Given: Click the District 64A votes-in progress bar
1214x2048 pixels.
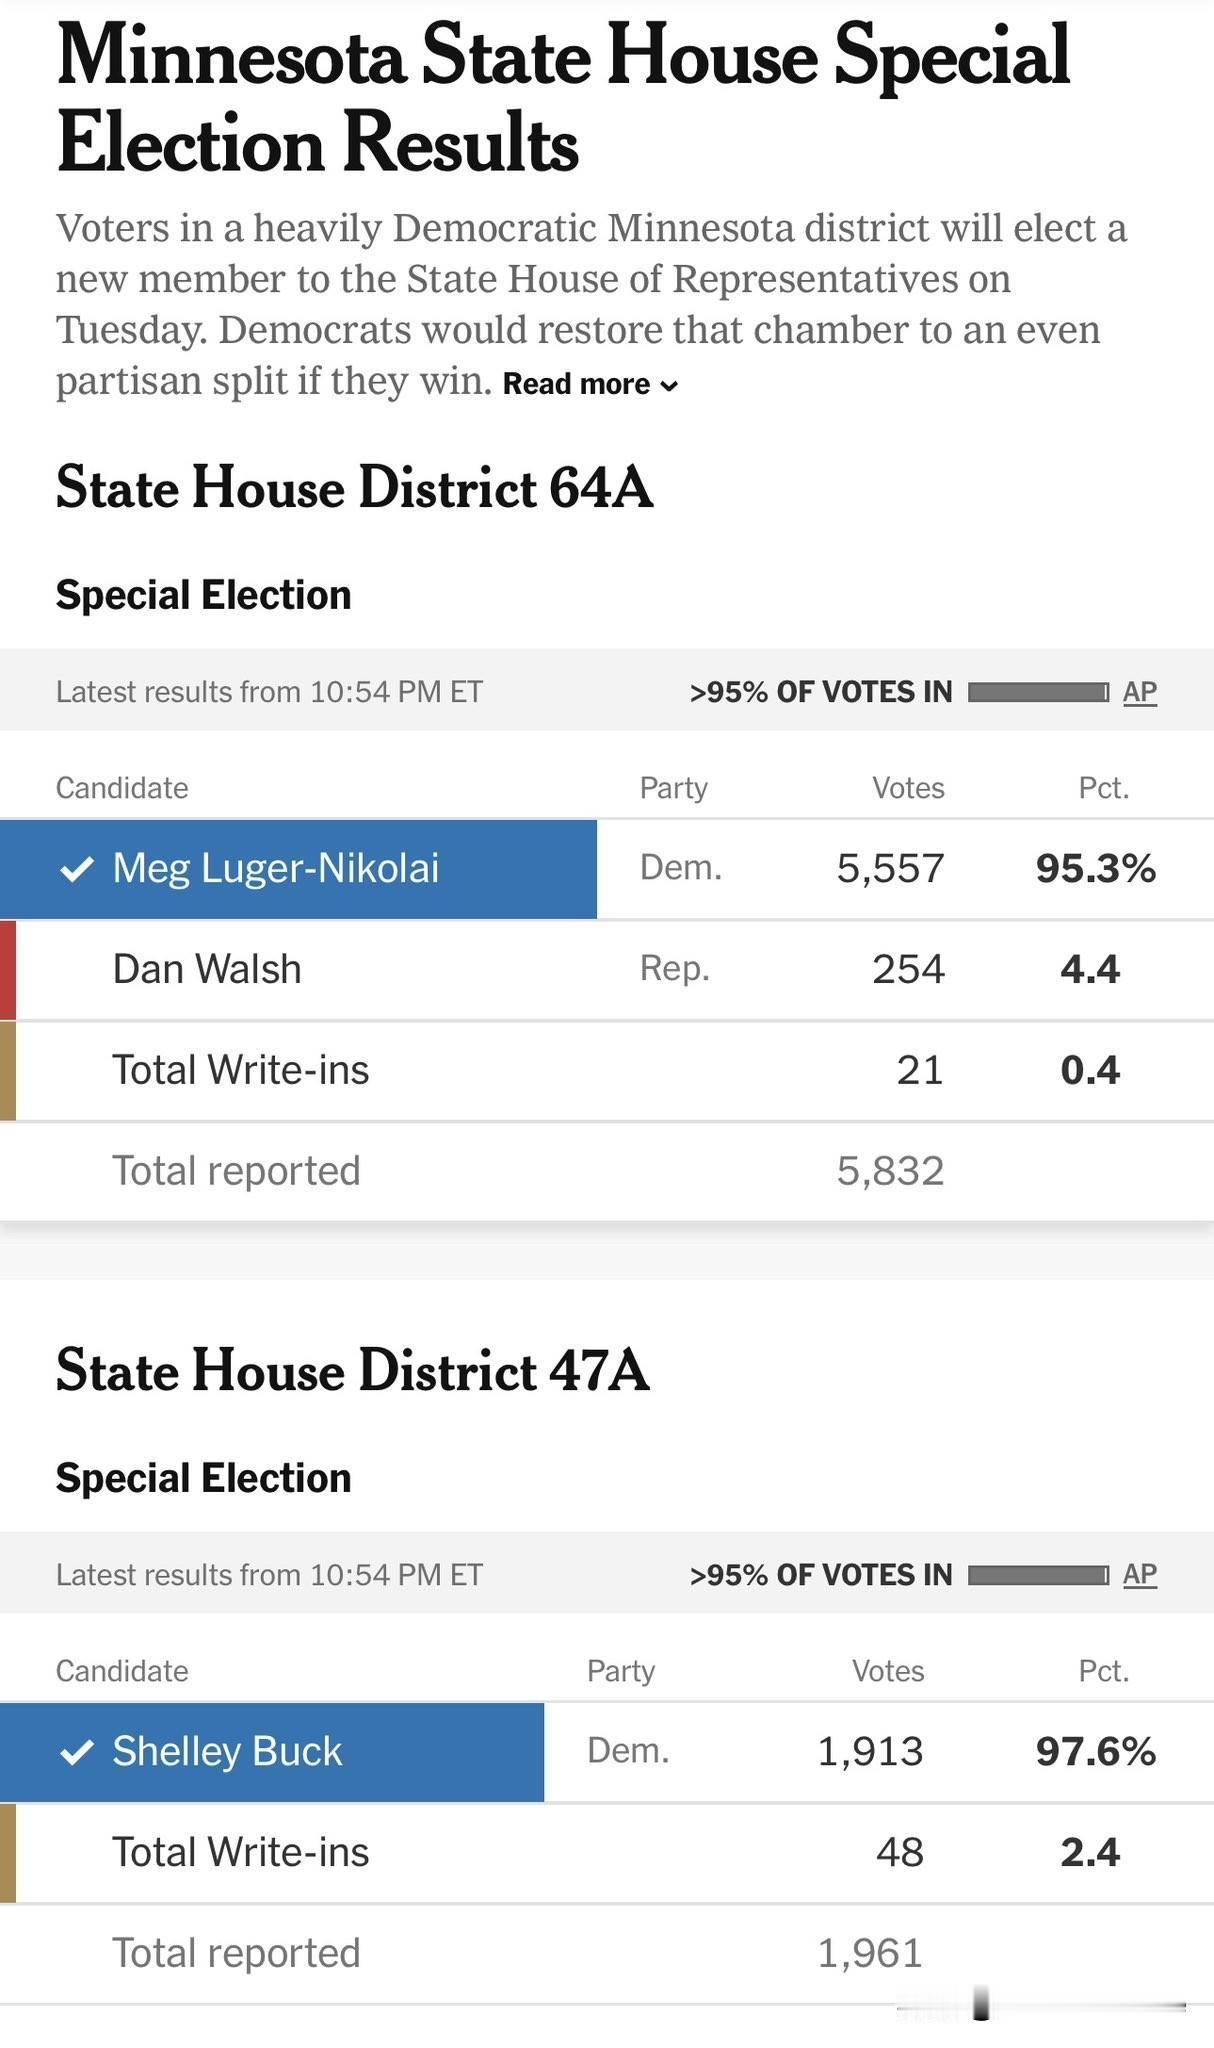Looking at the screenshot, I should (1038, 692).
